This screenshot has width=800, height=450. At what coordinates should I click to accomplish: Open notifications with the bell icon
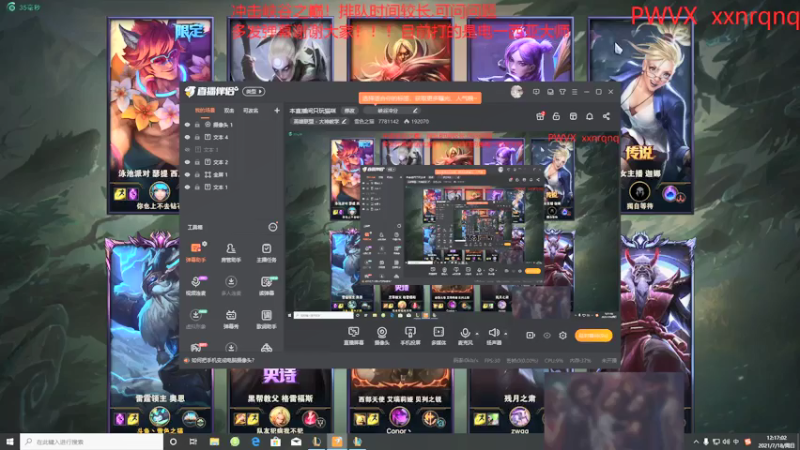pyautogui.click(x=589, y=116)
